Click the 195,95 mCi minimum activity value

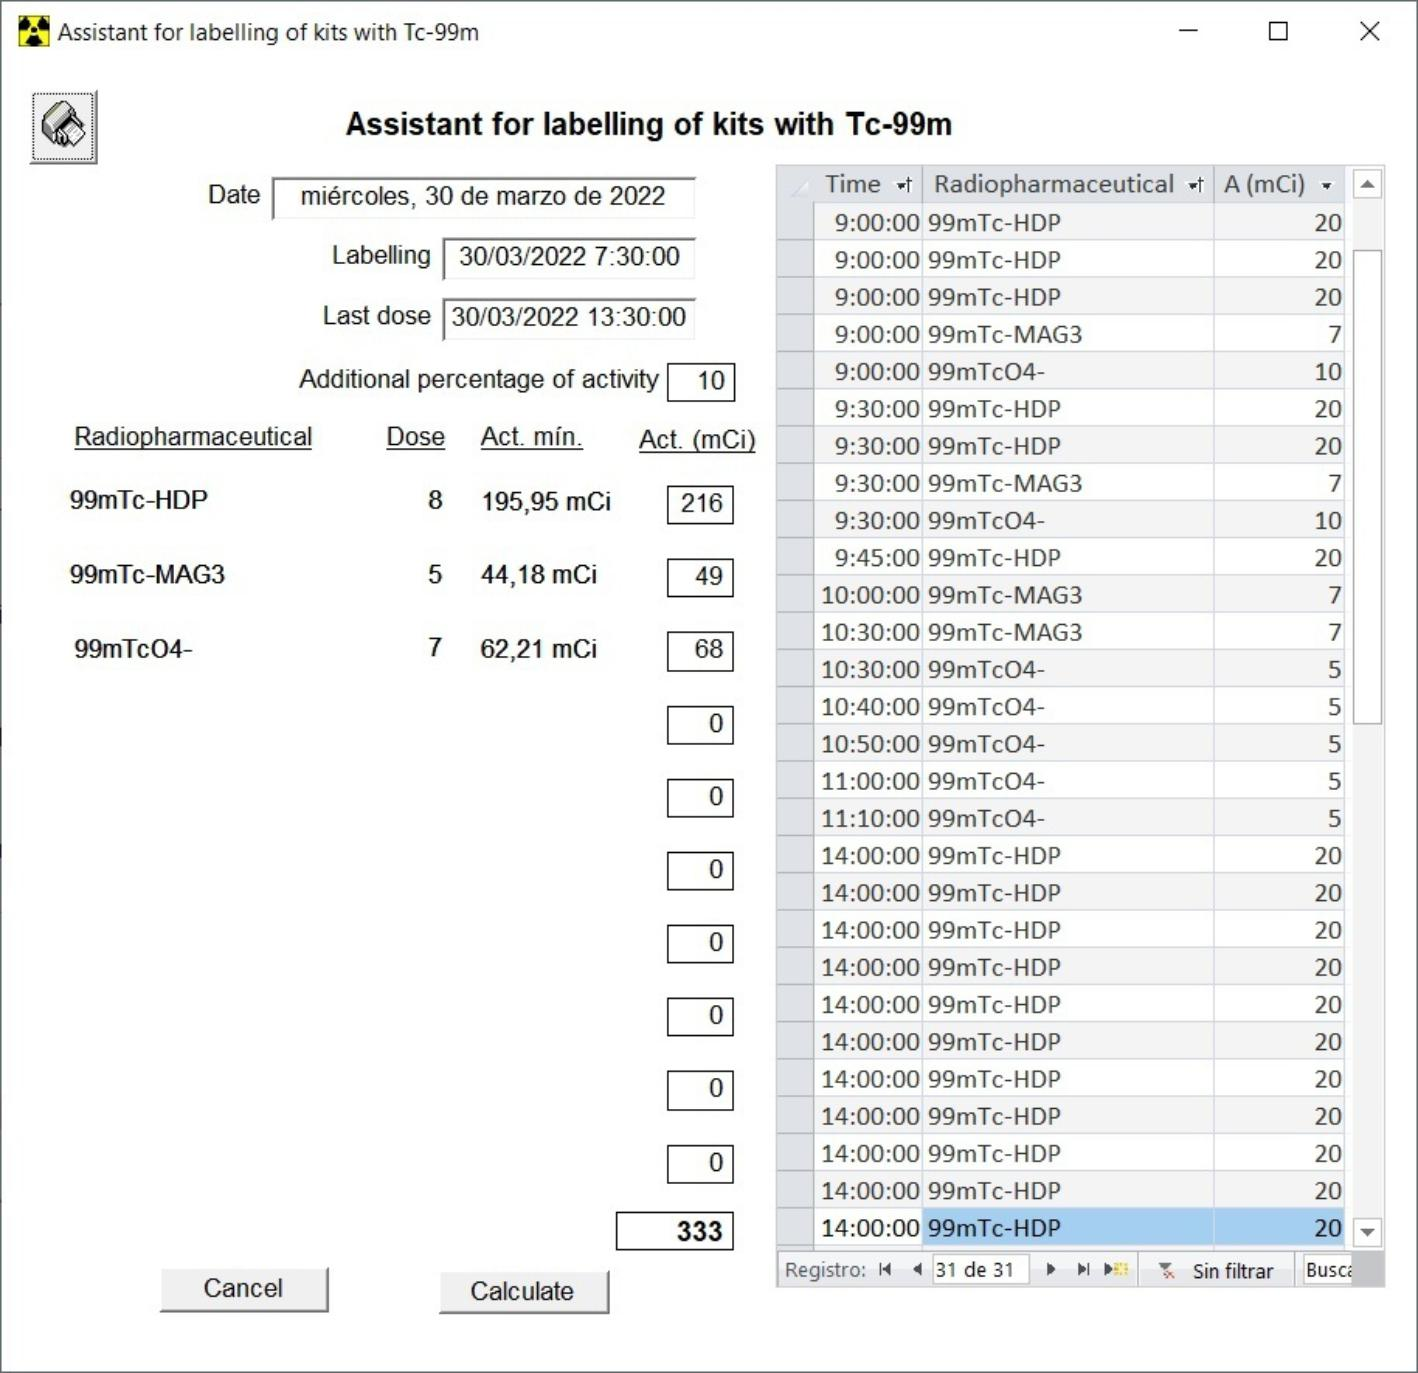click(x=546, y=502)
